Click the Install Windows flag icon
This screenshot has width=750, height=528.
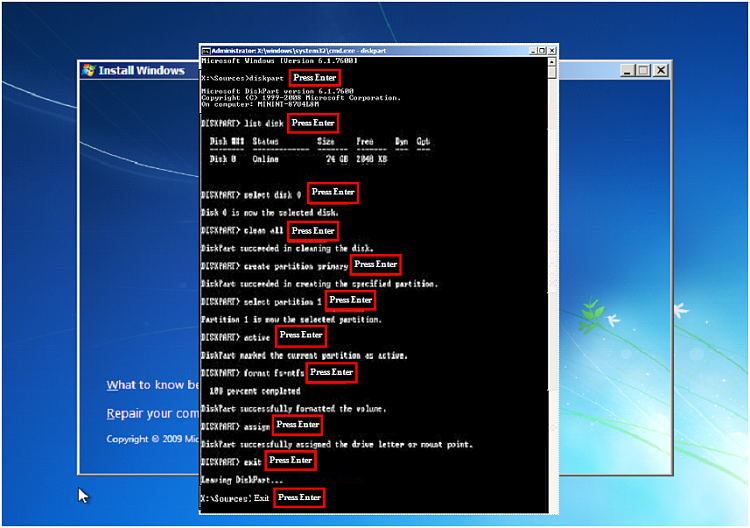(x=88, y=70)
